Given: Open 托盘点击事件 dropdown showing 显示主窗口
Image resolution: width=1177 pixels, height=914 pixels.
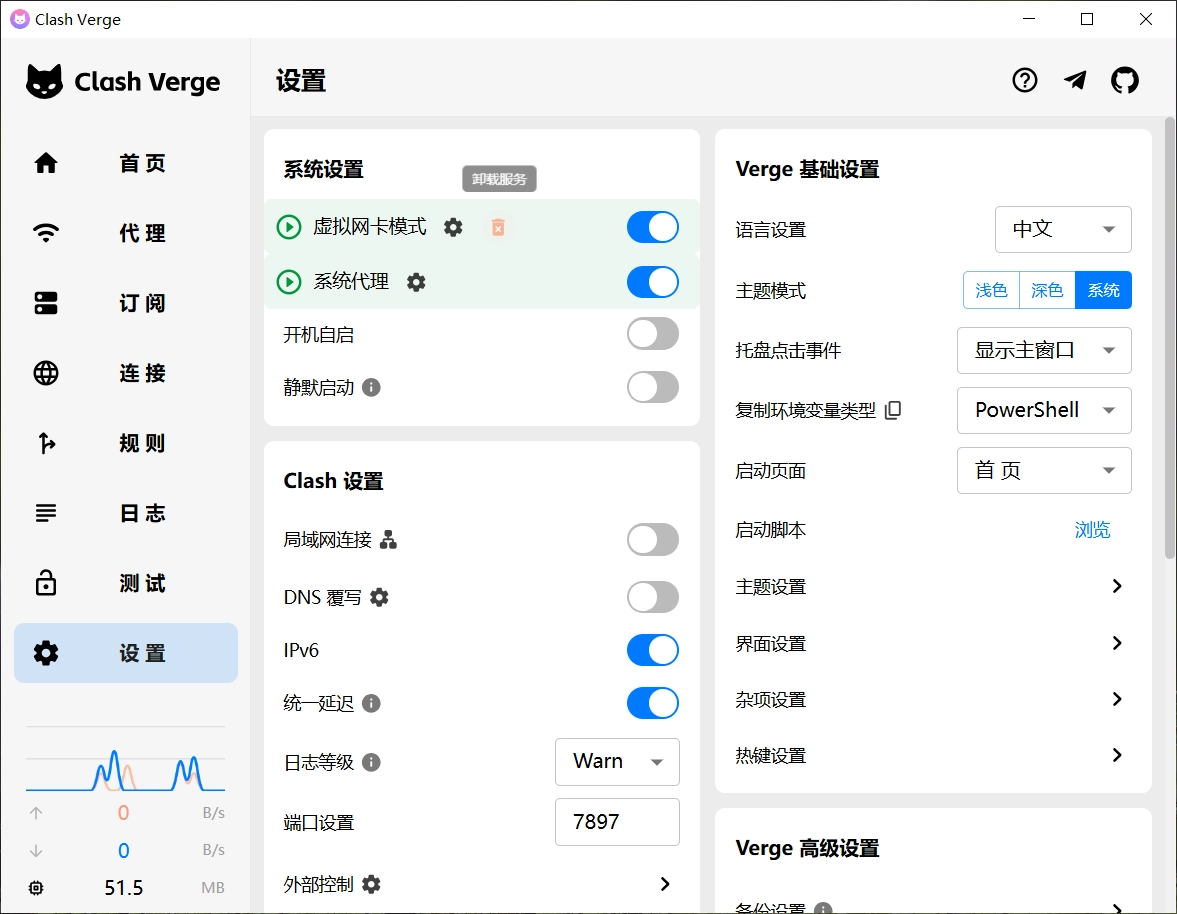Looking at the screenshot, I should (1044, 350).
